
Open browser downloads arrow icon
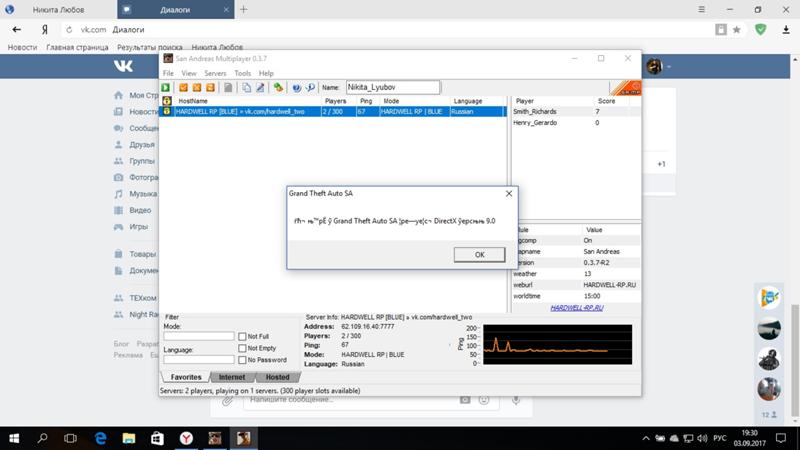tap(786, 30)
